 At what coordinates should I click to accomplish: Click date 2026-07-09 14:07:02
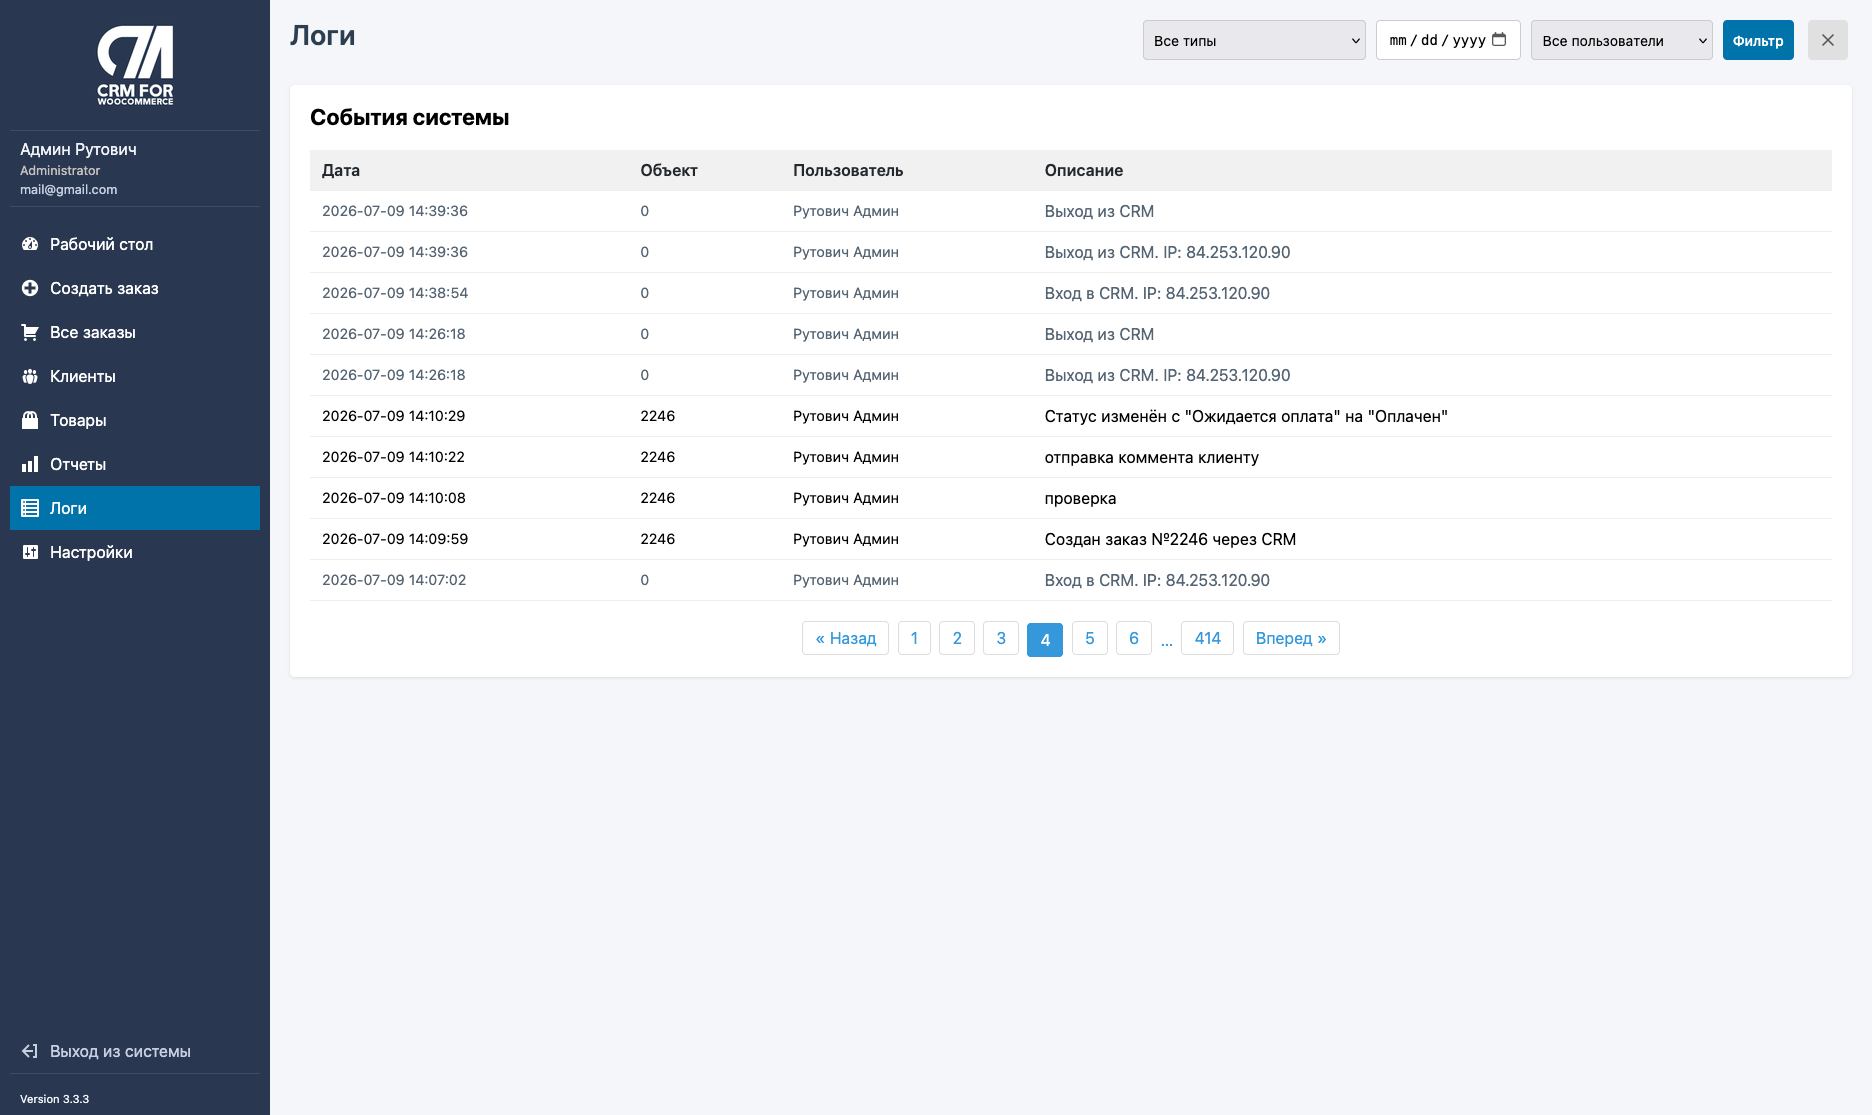394,580
